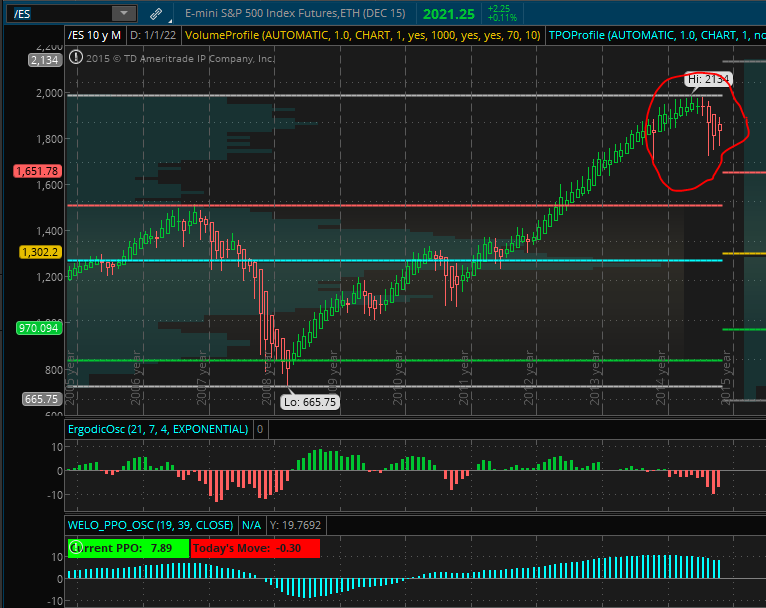766x608 pixels.
Task: Click the ErgodicOsc 0 value box
Action: pyautogui.click(x=260, y=429)
